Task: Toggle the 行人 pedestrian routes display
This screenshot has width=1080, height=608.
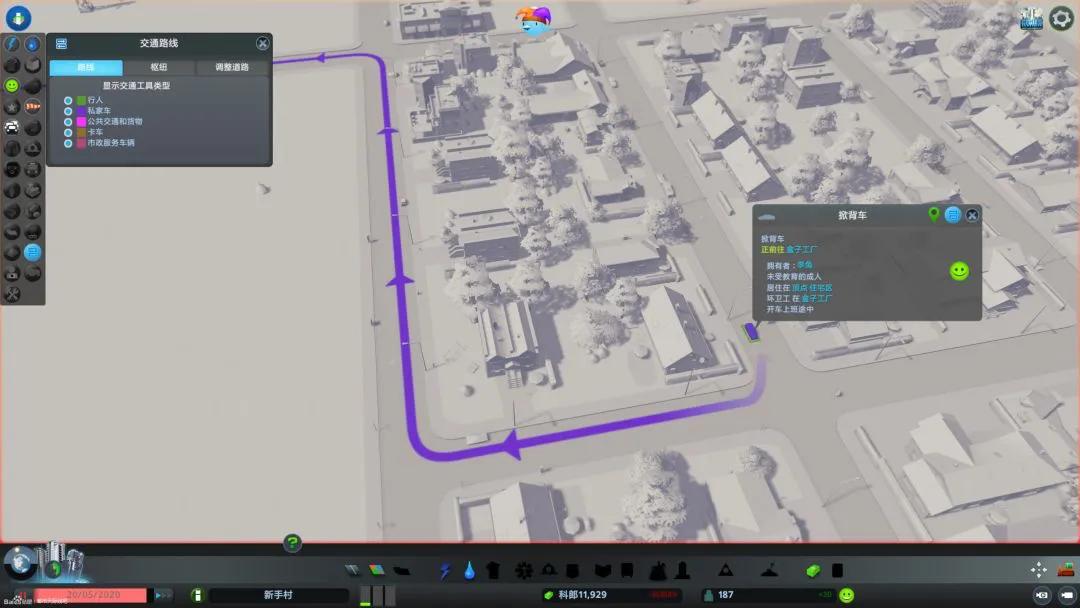Action: [x=68, y=101]
